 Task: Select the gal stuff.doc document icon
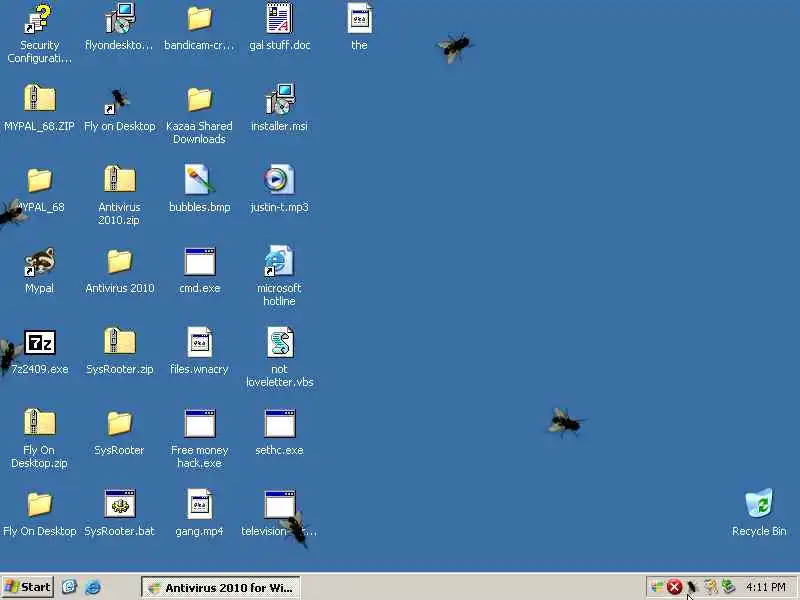279,19
